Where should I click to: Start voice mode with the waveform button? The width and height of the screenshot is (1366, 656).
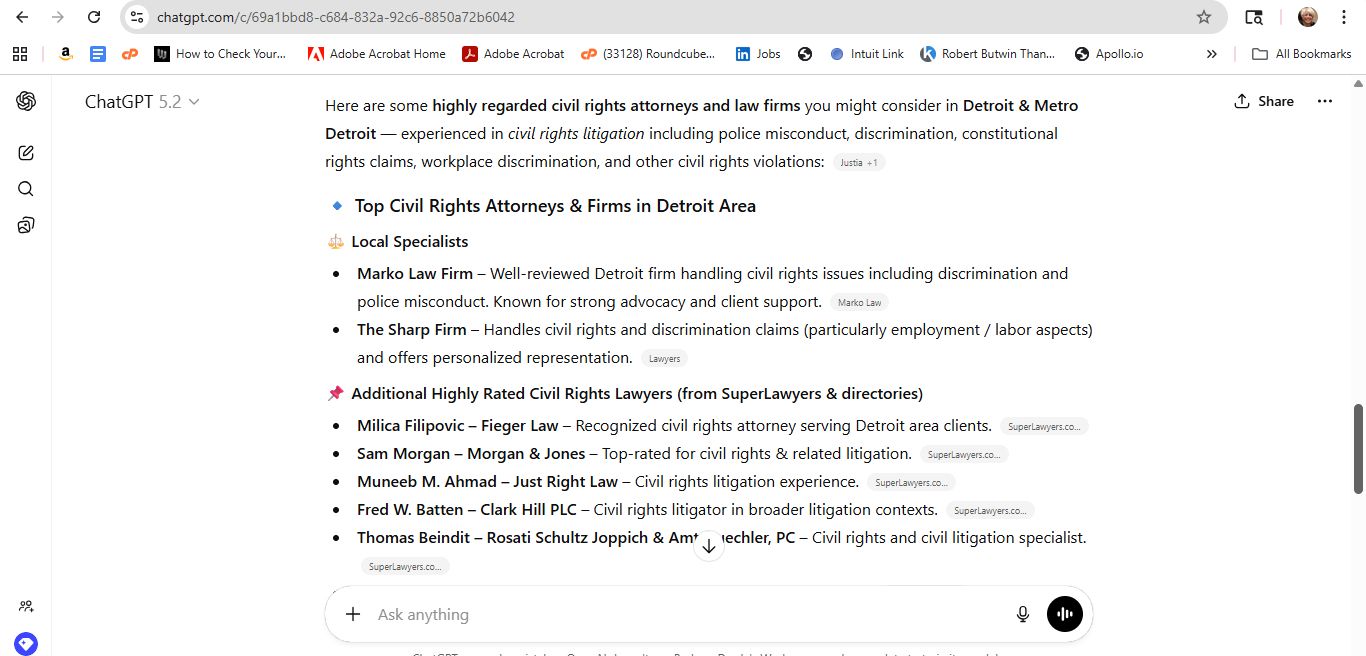click(1065, 614)
